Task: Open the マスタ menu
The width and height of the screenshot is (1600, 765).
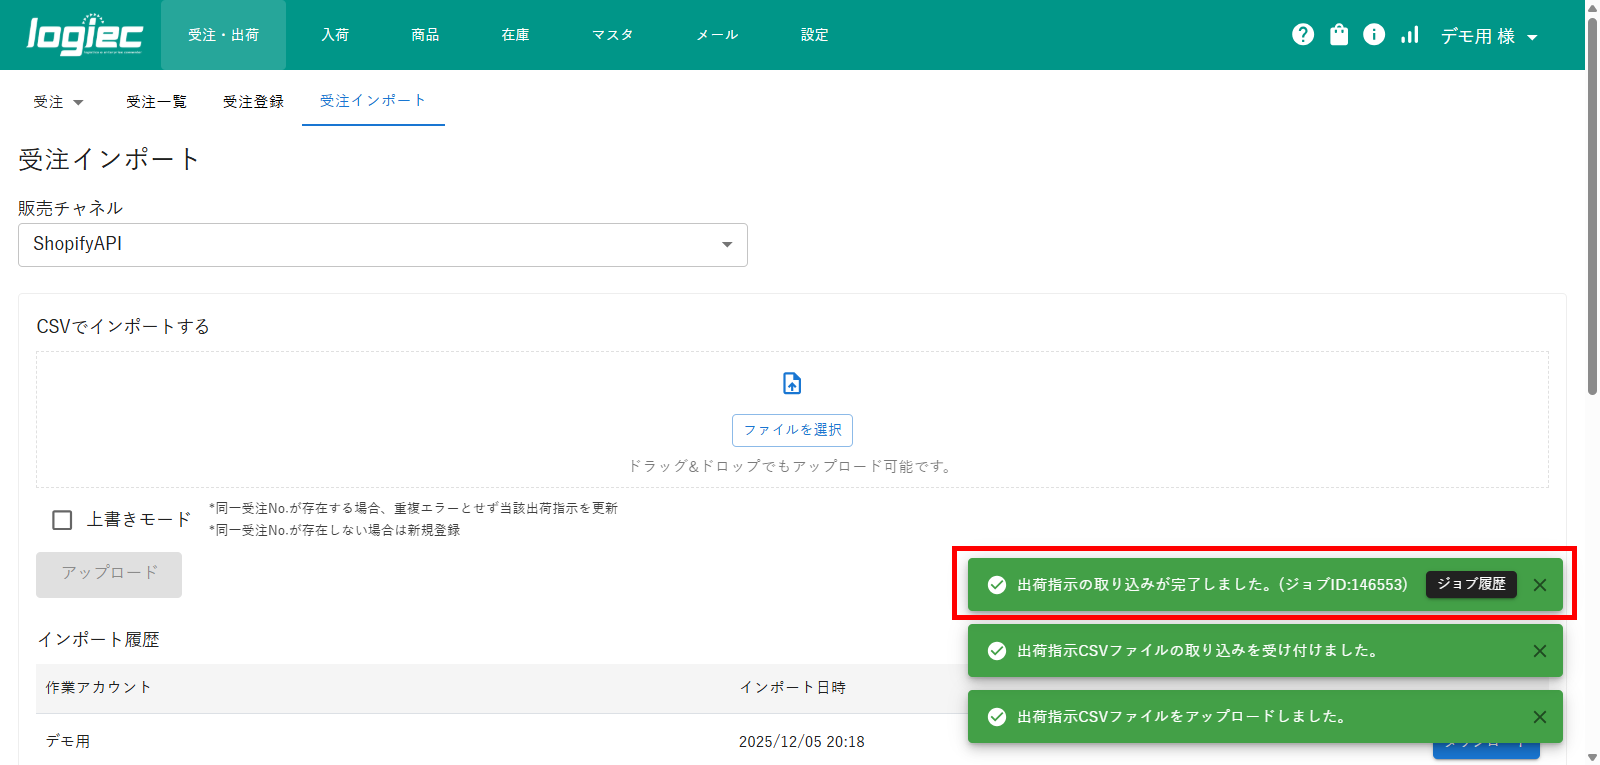Action: tap(612, 35)
